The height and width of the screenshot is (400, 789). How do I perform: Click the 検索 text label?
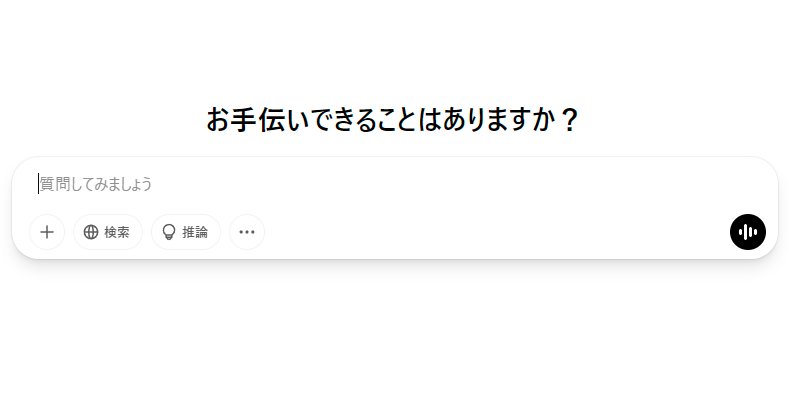tap(117, 232)
